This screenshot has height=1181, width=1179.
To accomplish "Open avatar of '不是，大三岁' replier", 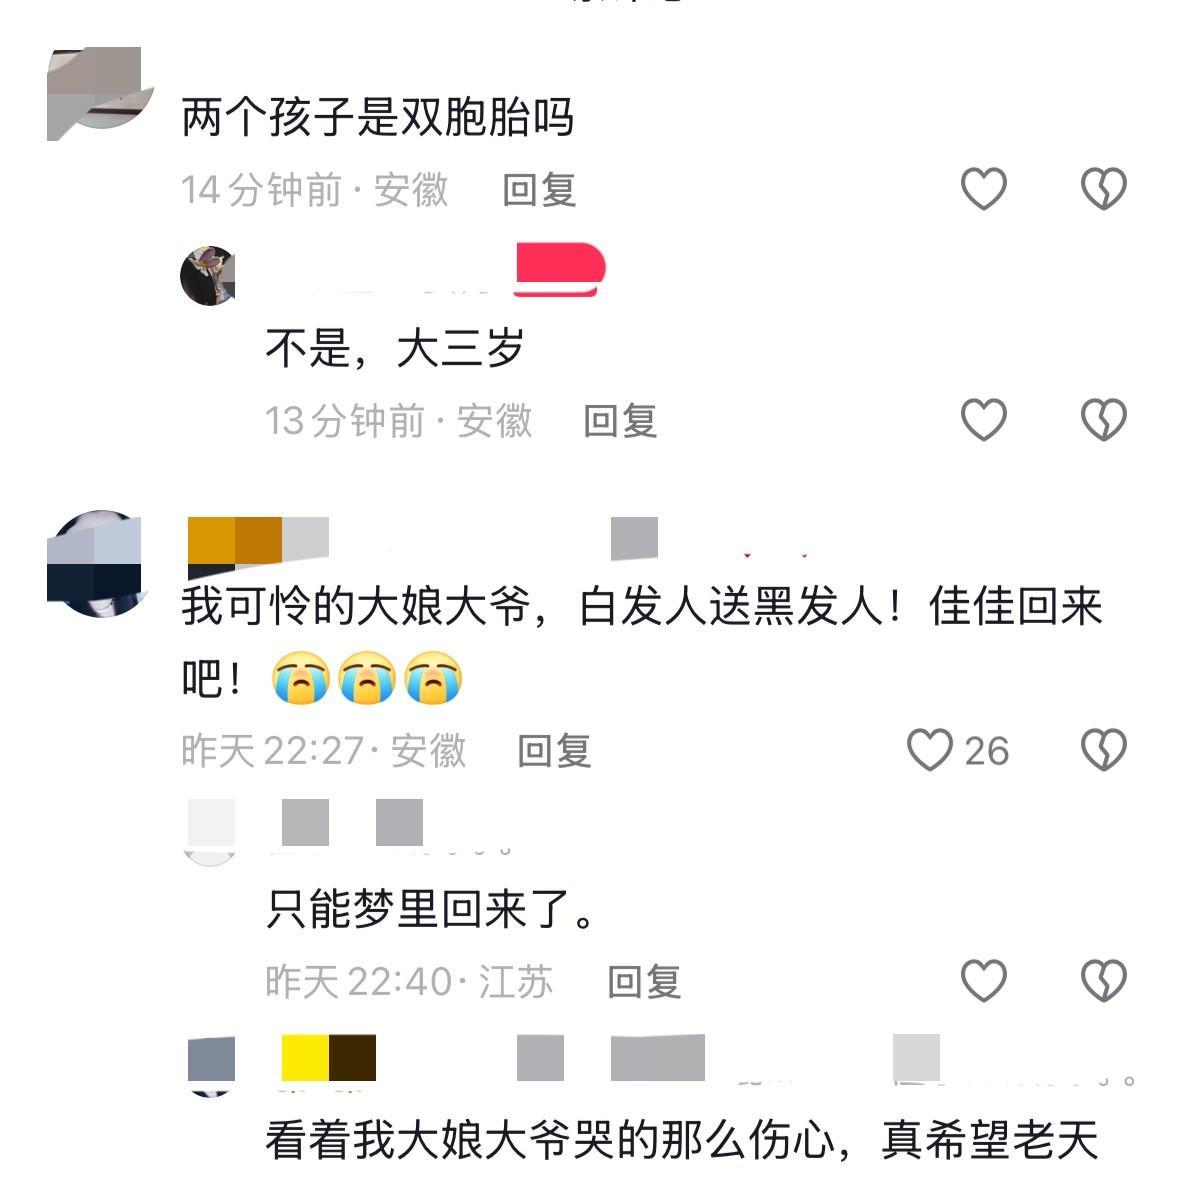I will (208, 276).
